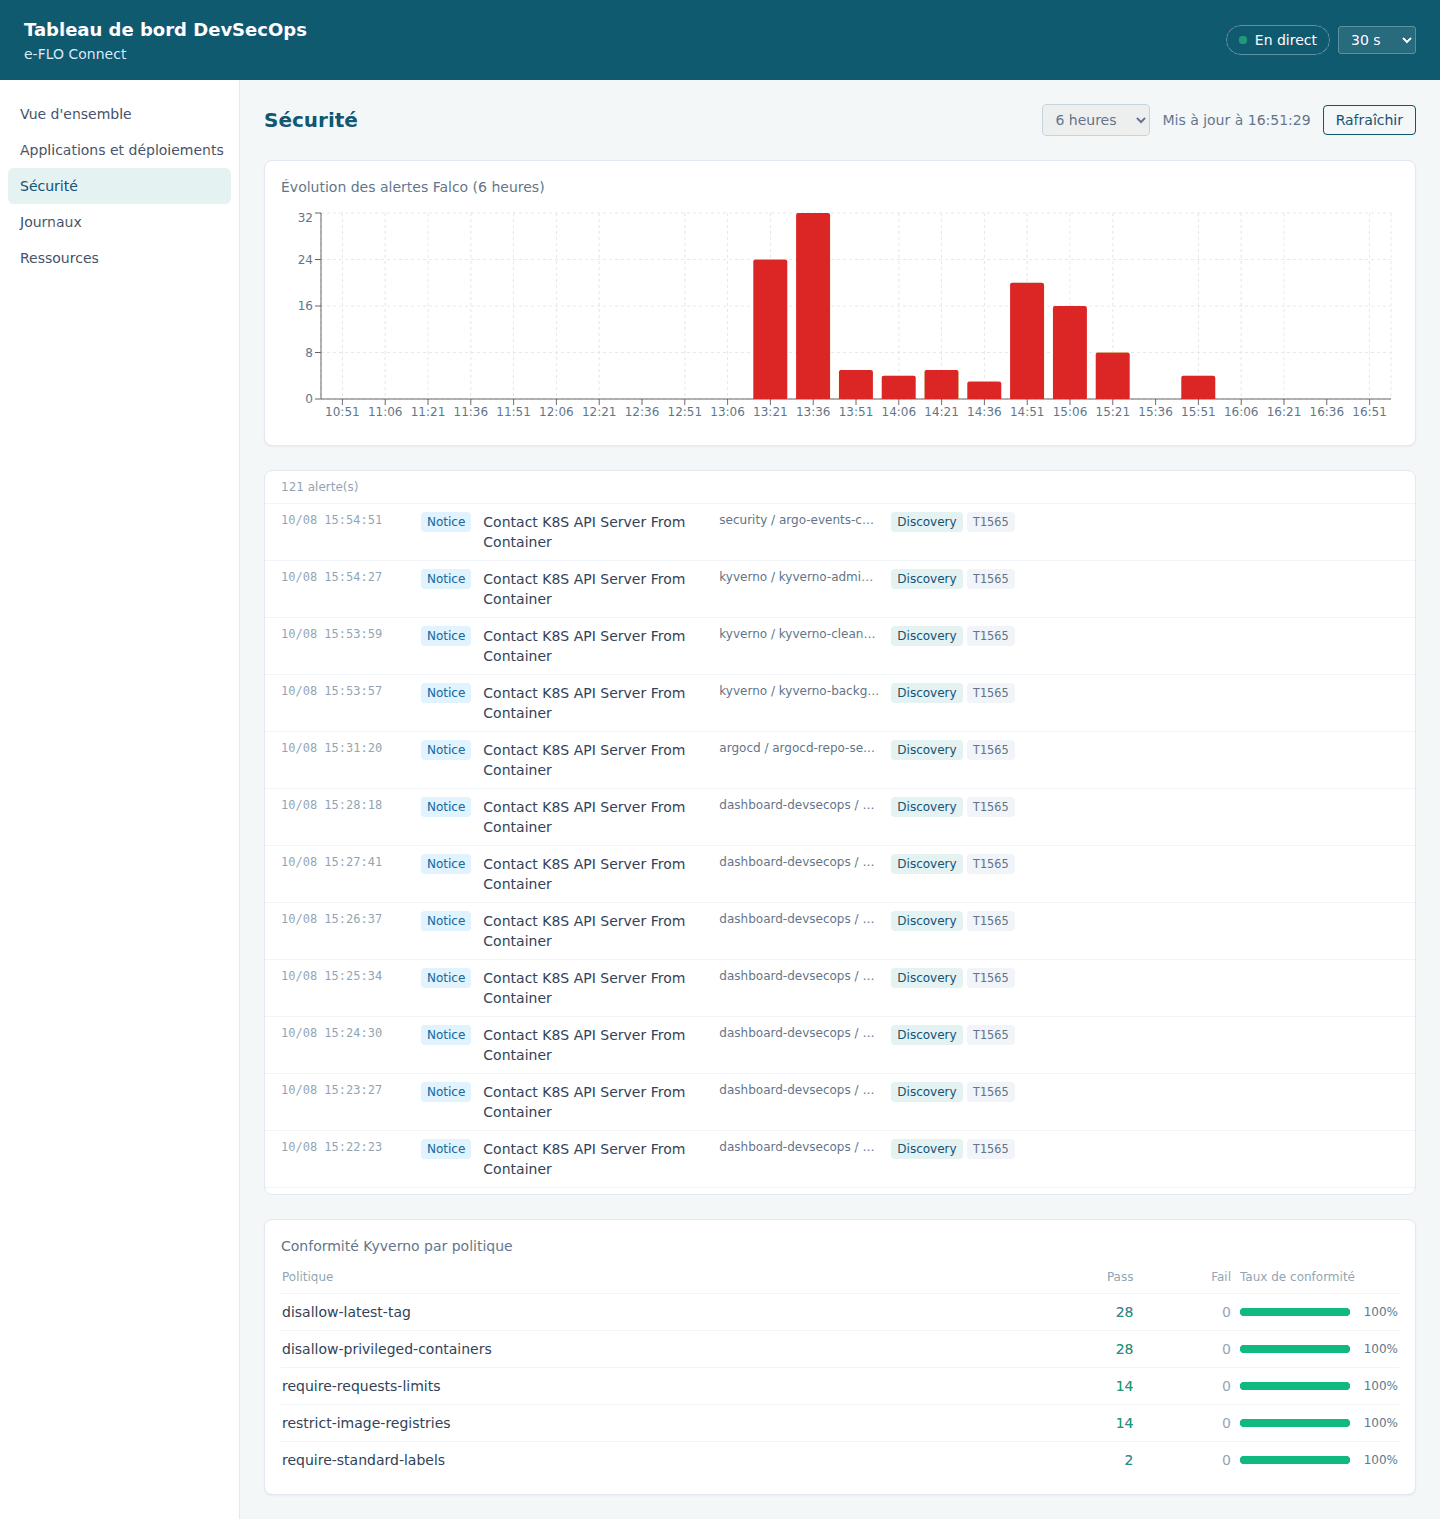This screenshot has width=1440, height=1519.
Task: Click the require-standard-labels compliance progress bar
Action: click(x=1295, y=1460)
